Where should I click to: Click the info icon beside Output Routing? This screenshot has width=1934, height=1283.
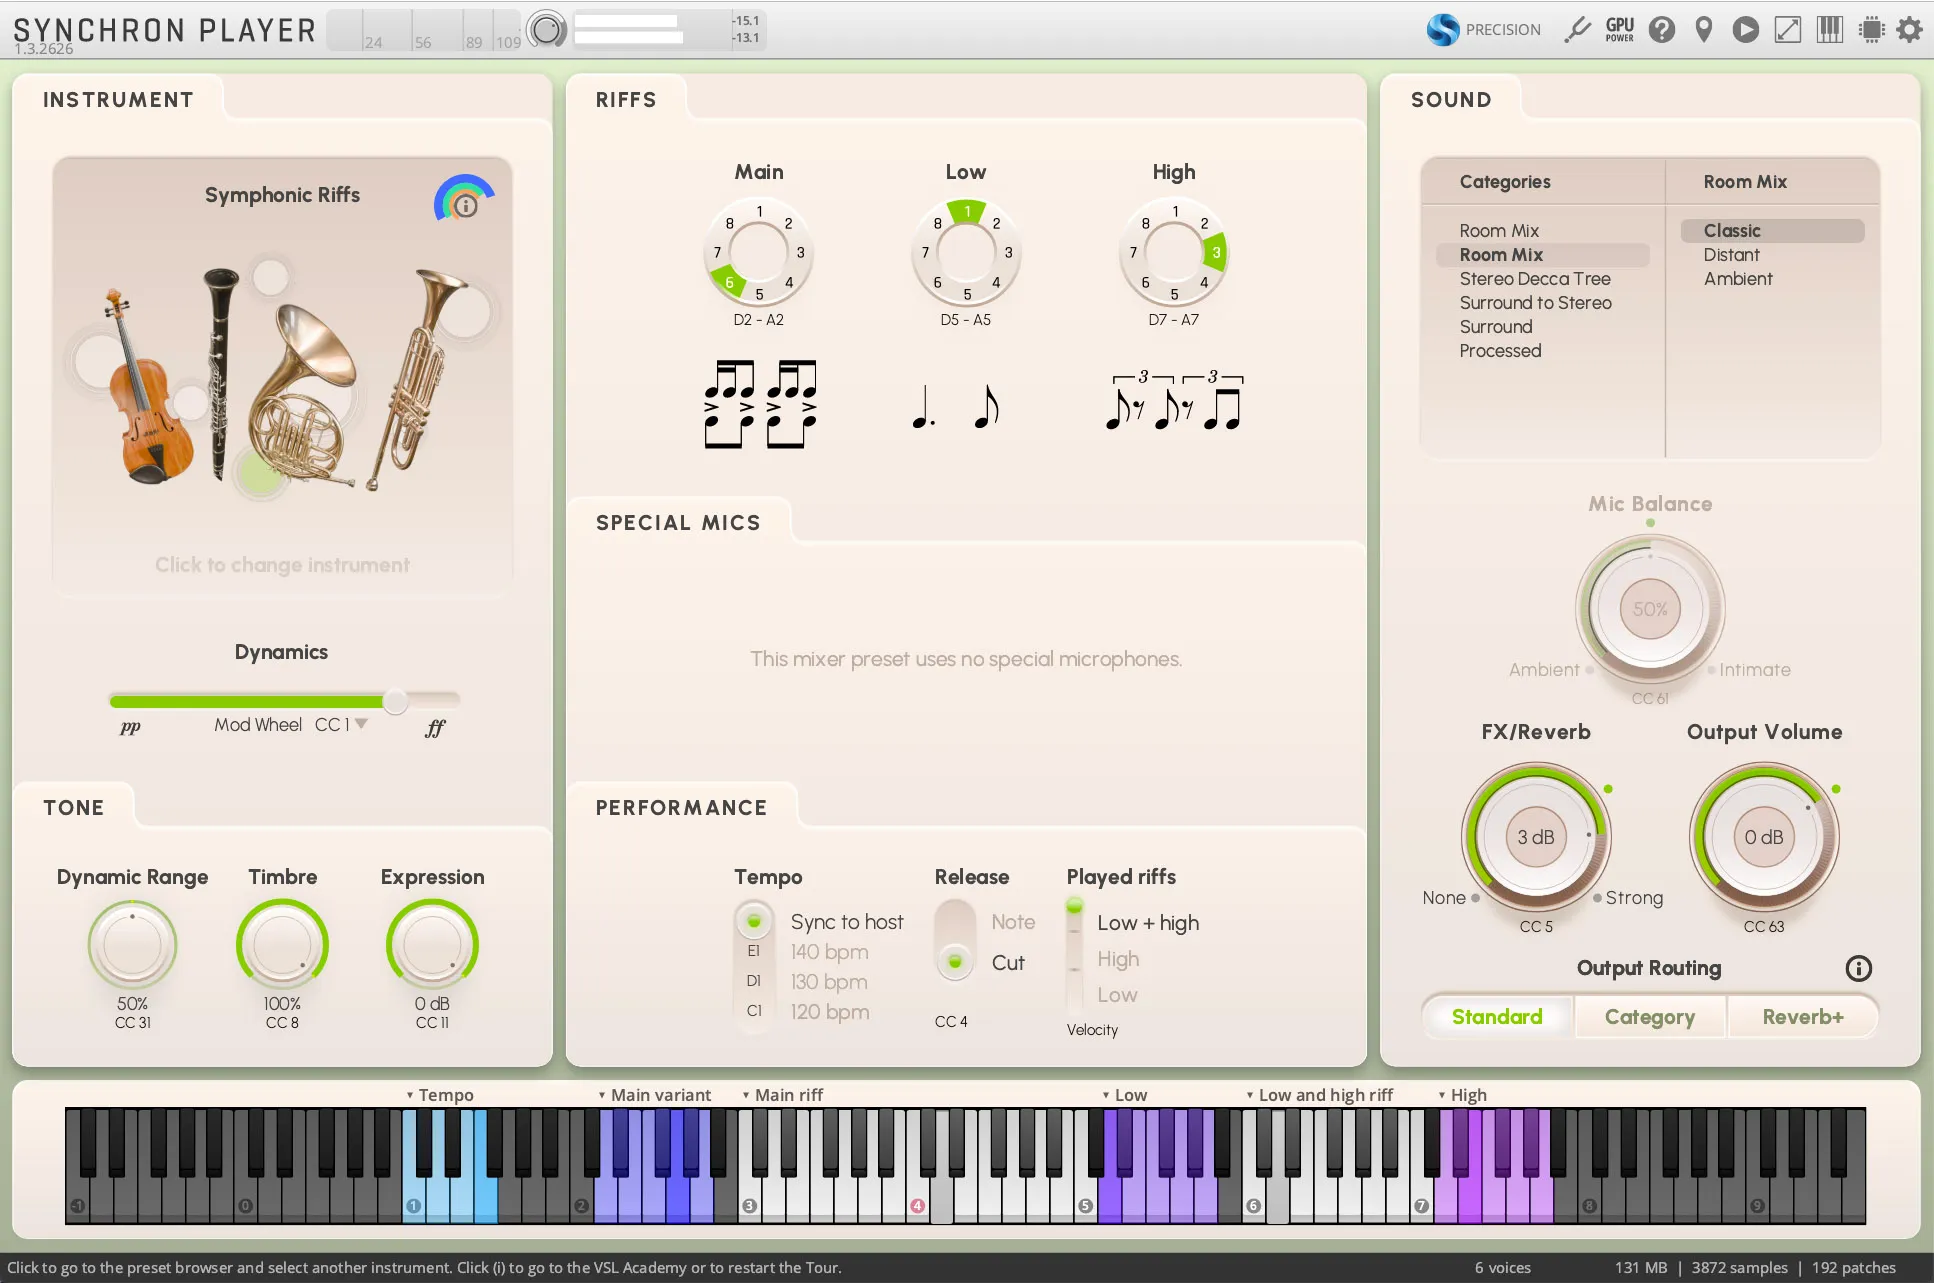(x=1858, y=968)
